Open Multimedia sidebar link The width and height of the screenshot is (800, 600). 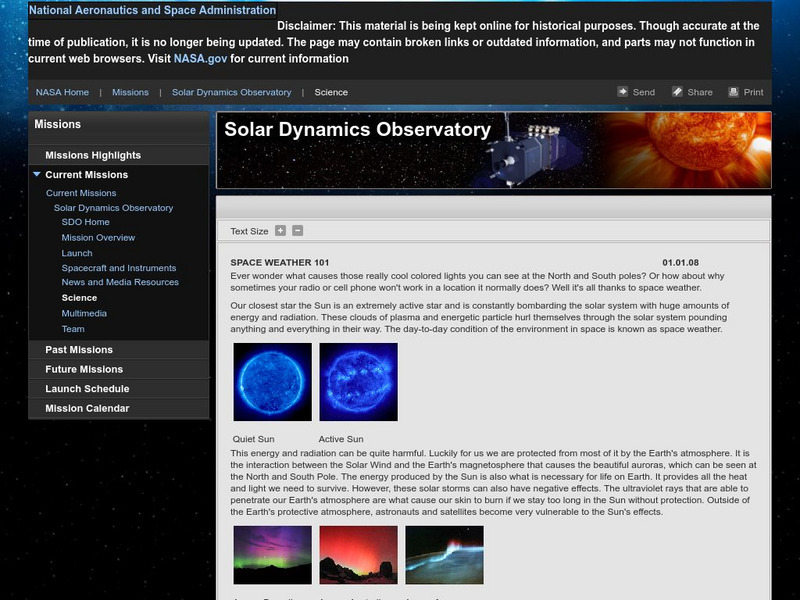(x=84, y=313)
